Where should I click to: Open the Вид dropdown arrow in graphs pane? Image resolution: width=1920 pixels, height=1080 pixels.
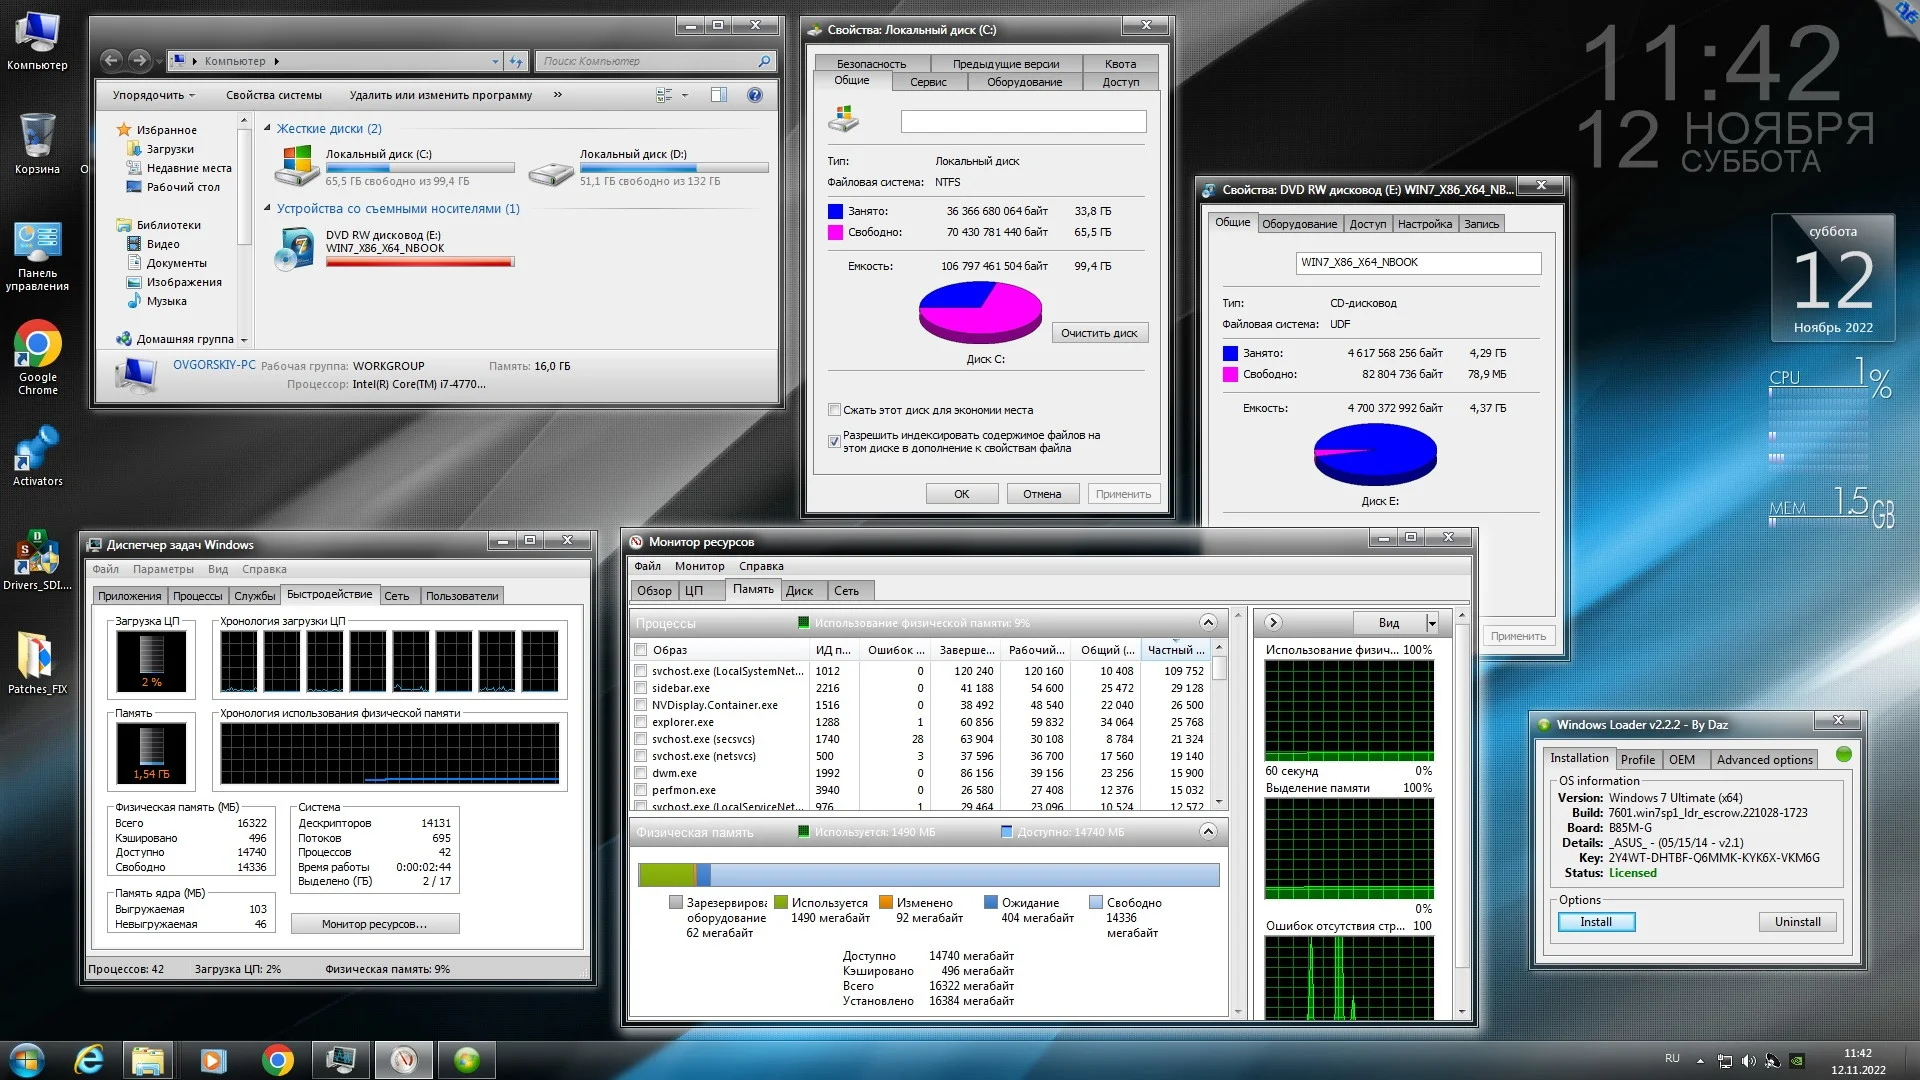1432,623
